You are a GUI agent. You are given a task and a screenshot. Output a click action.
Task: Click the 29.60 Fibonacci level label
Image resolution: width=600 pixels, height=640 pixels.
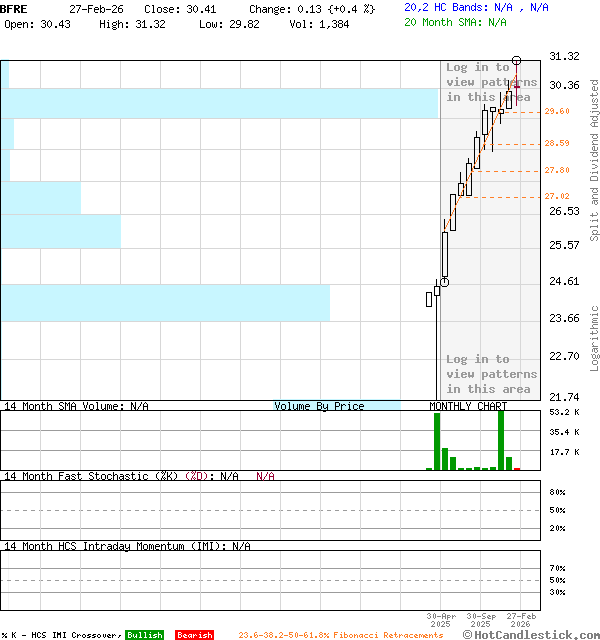557,112
